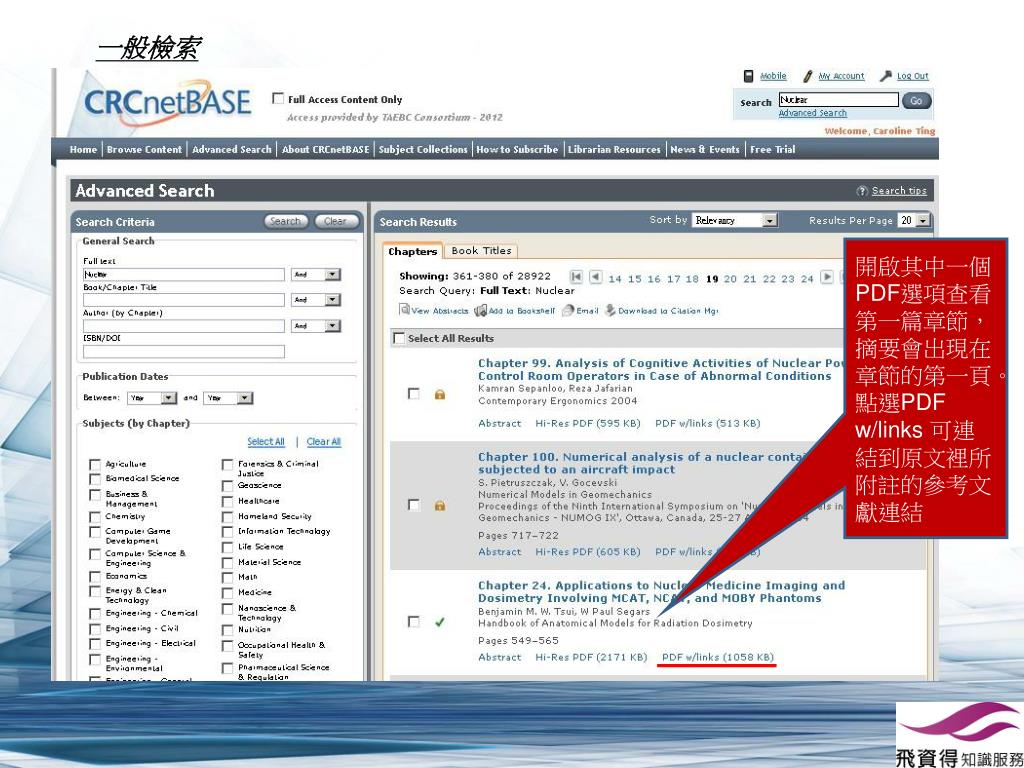Enable Full Access Content Only checkbox

(x=278, y=99)
